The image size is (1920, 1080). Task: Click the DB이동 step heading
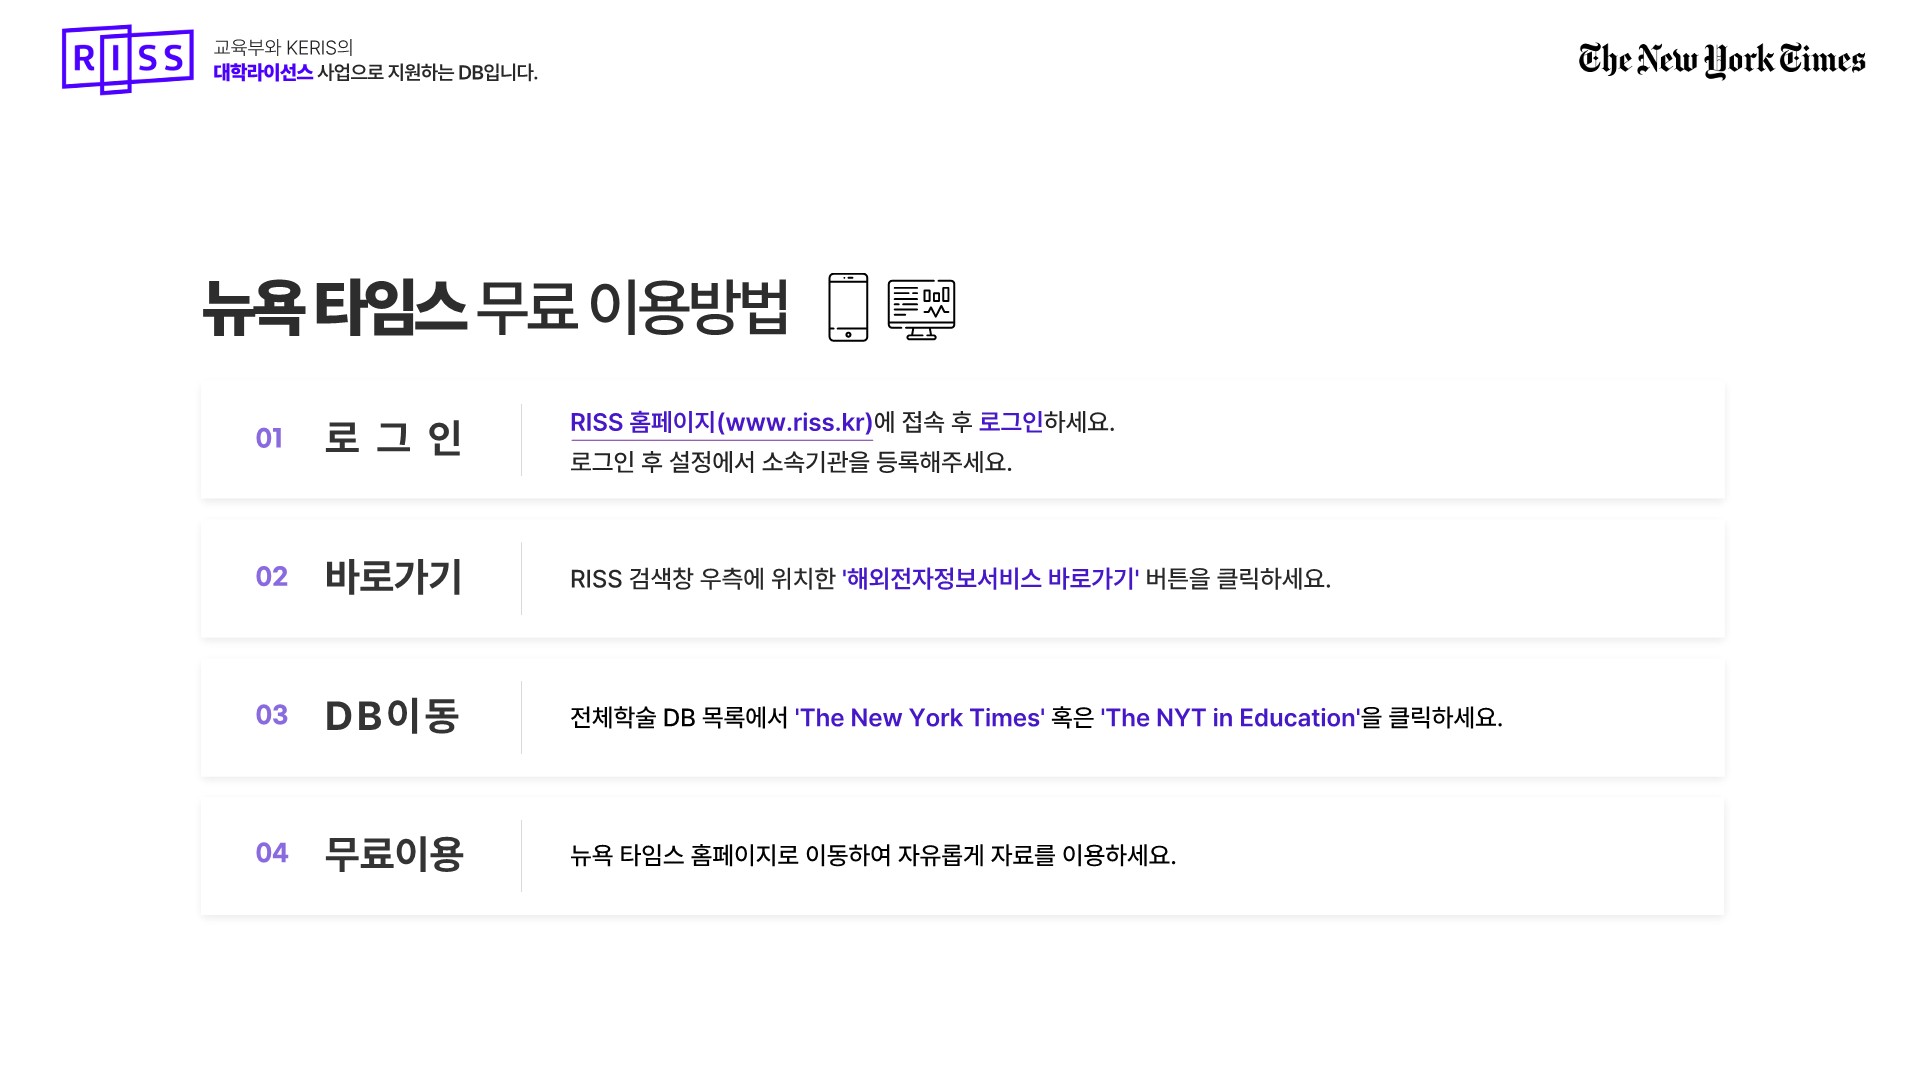[392, 716]
